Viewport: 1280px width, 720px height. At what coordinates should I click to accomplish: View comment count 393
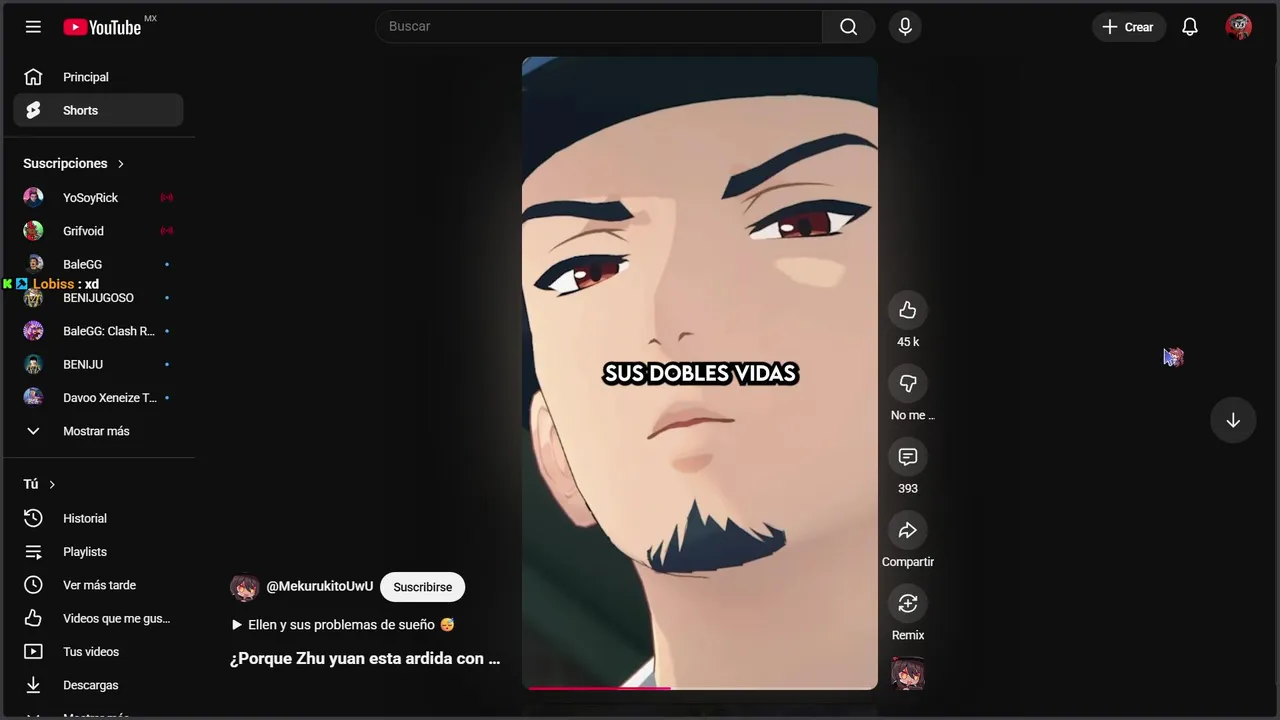pos(908,489)
